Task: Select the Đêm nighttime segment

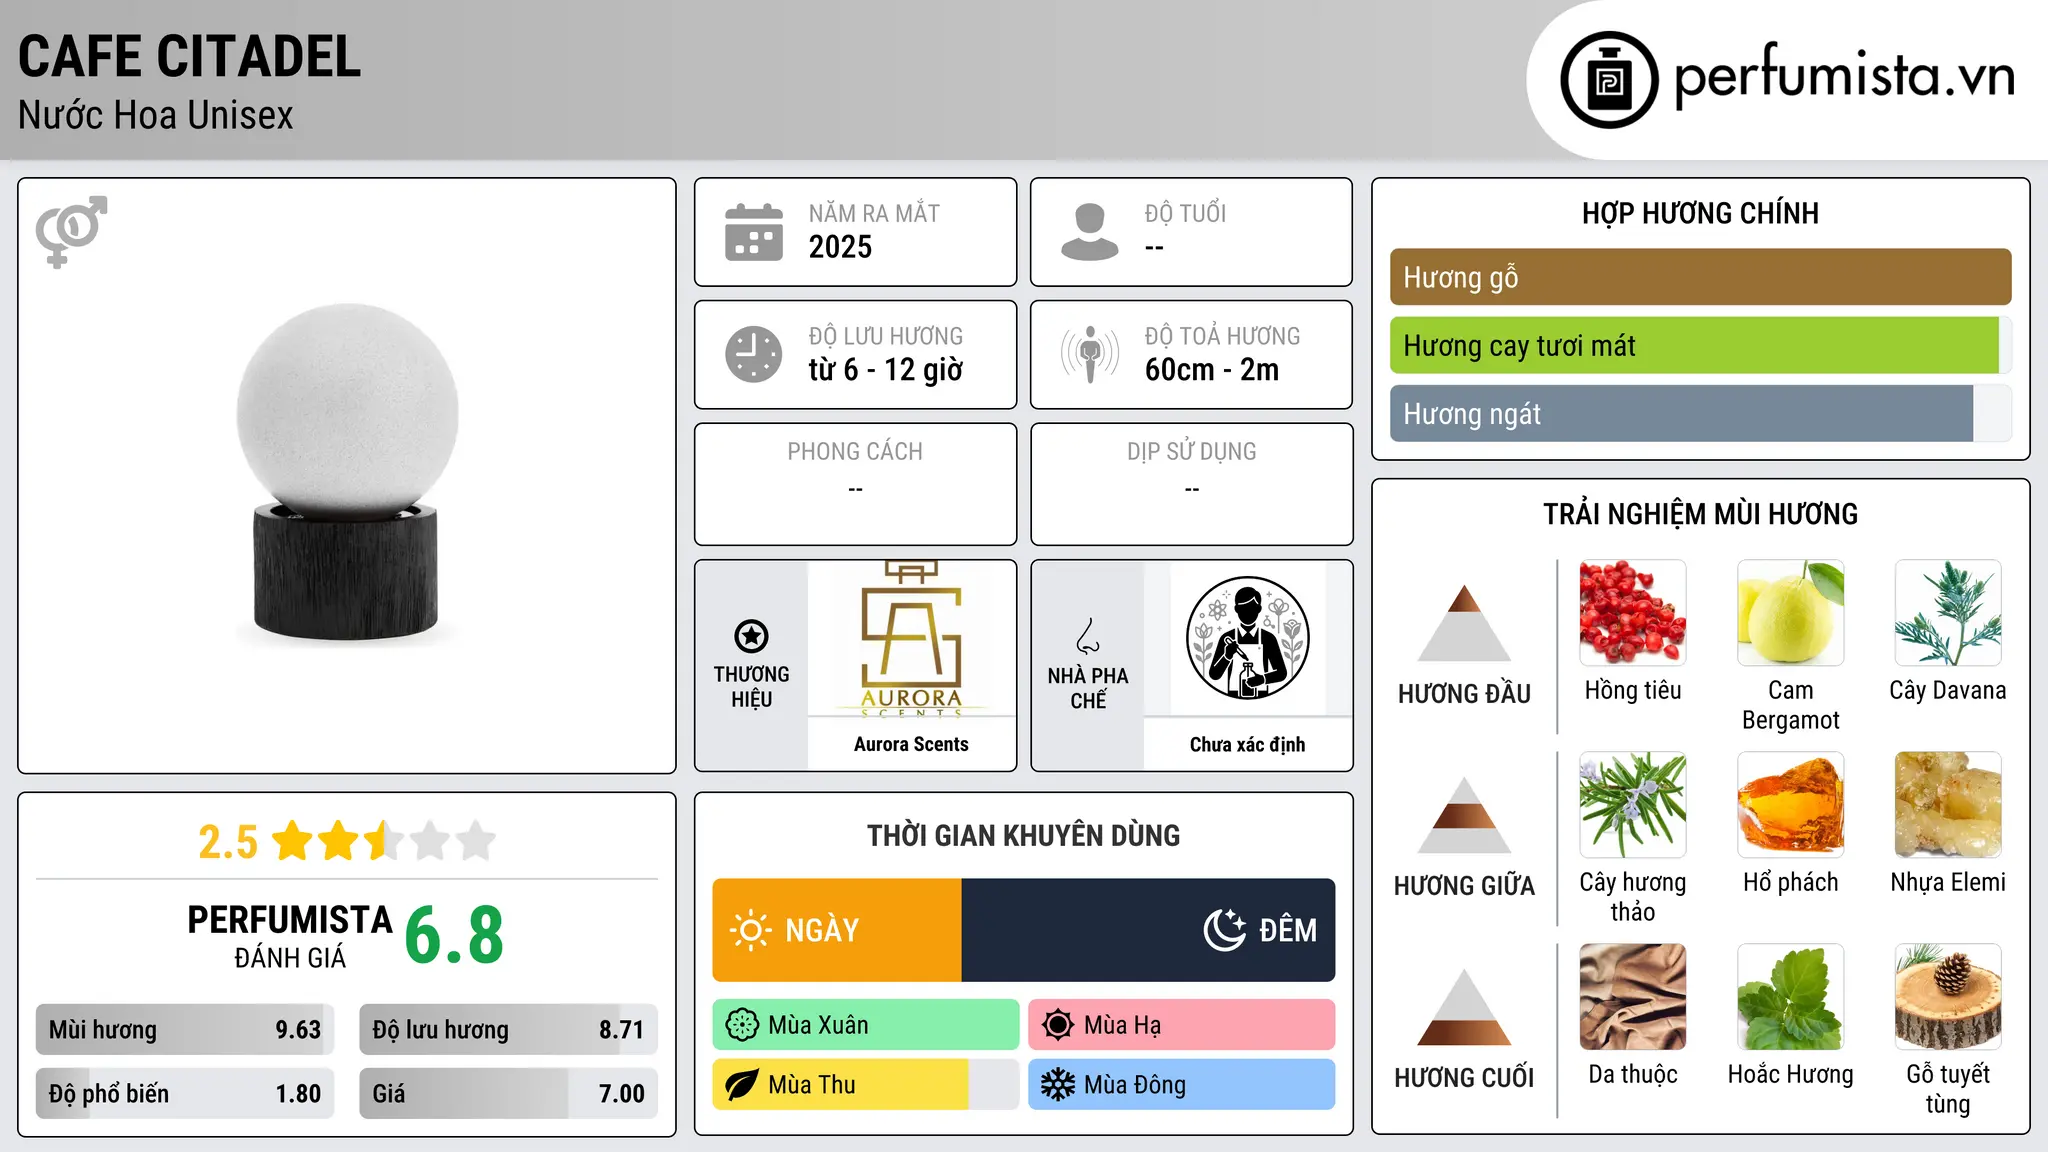Action: (1148, 930)
